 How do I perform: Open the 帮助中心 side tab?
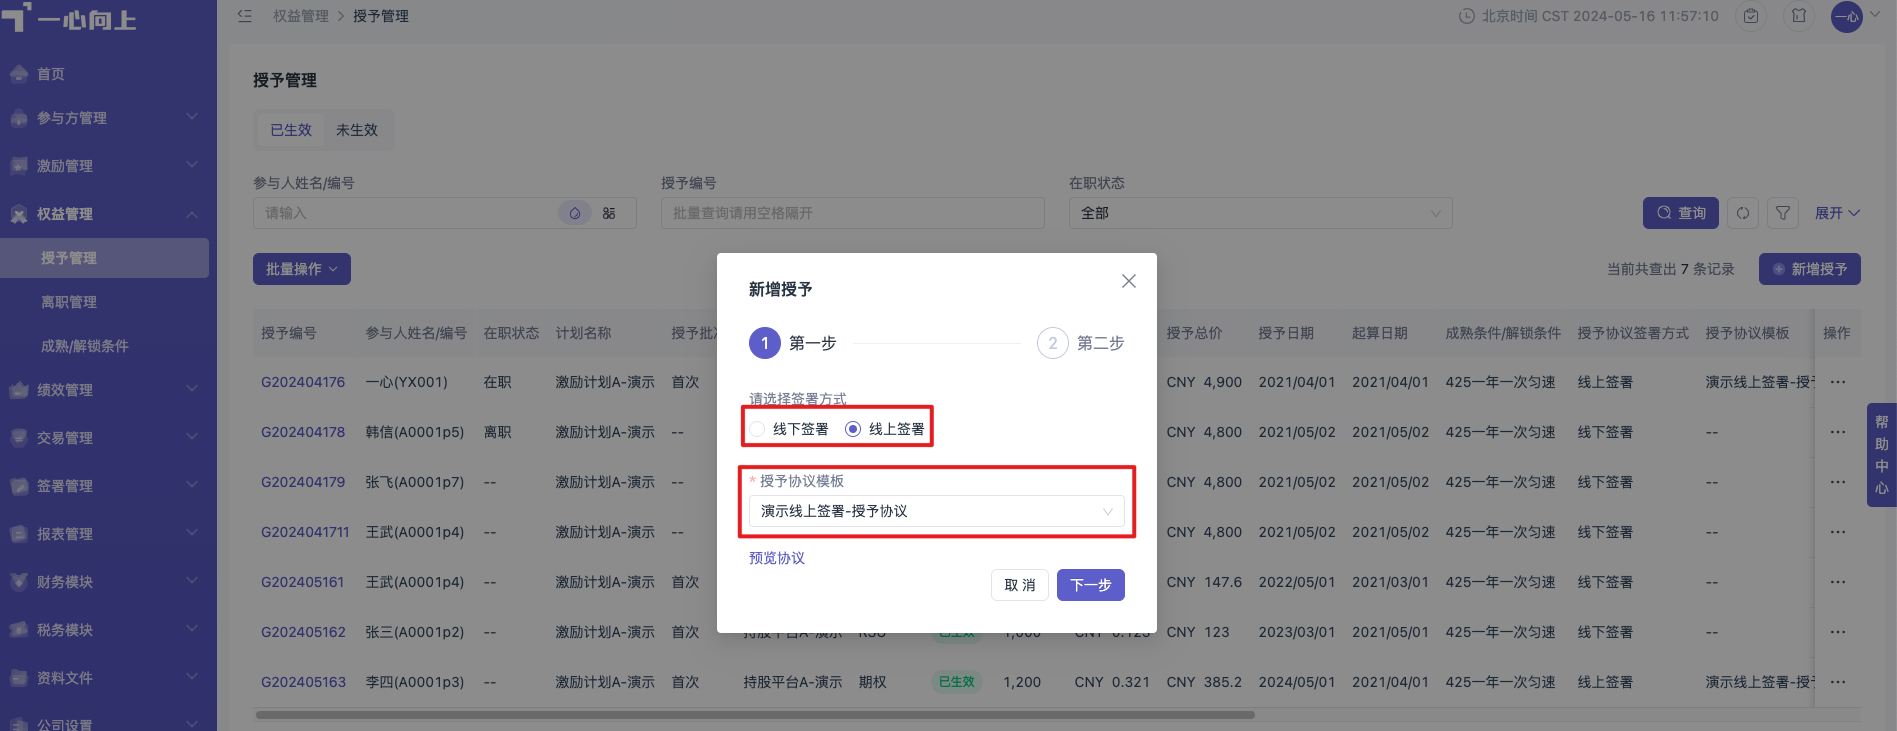[1882, 455]
